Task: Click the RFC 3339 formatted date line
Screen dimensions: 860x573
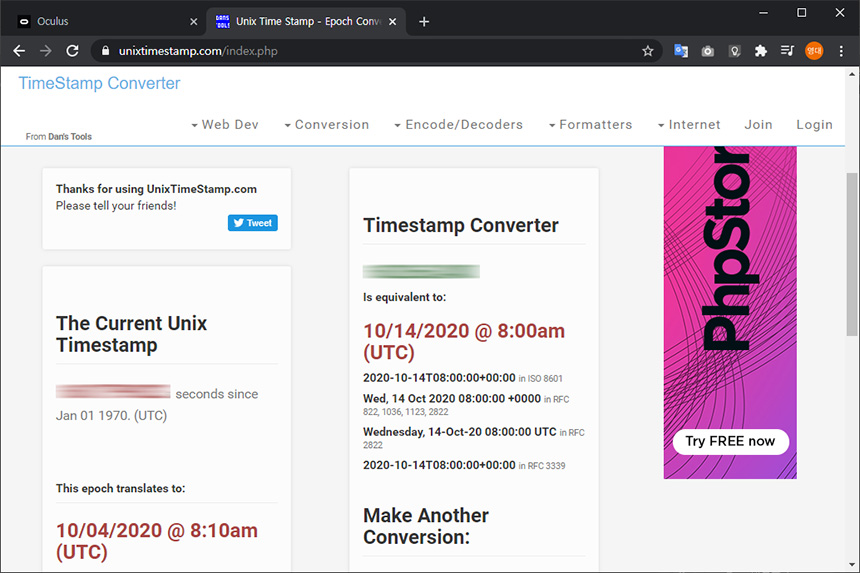Action: pos(464,465)
